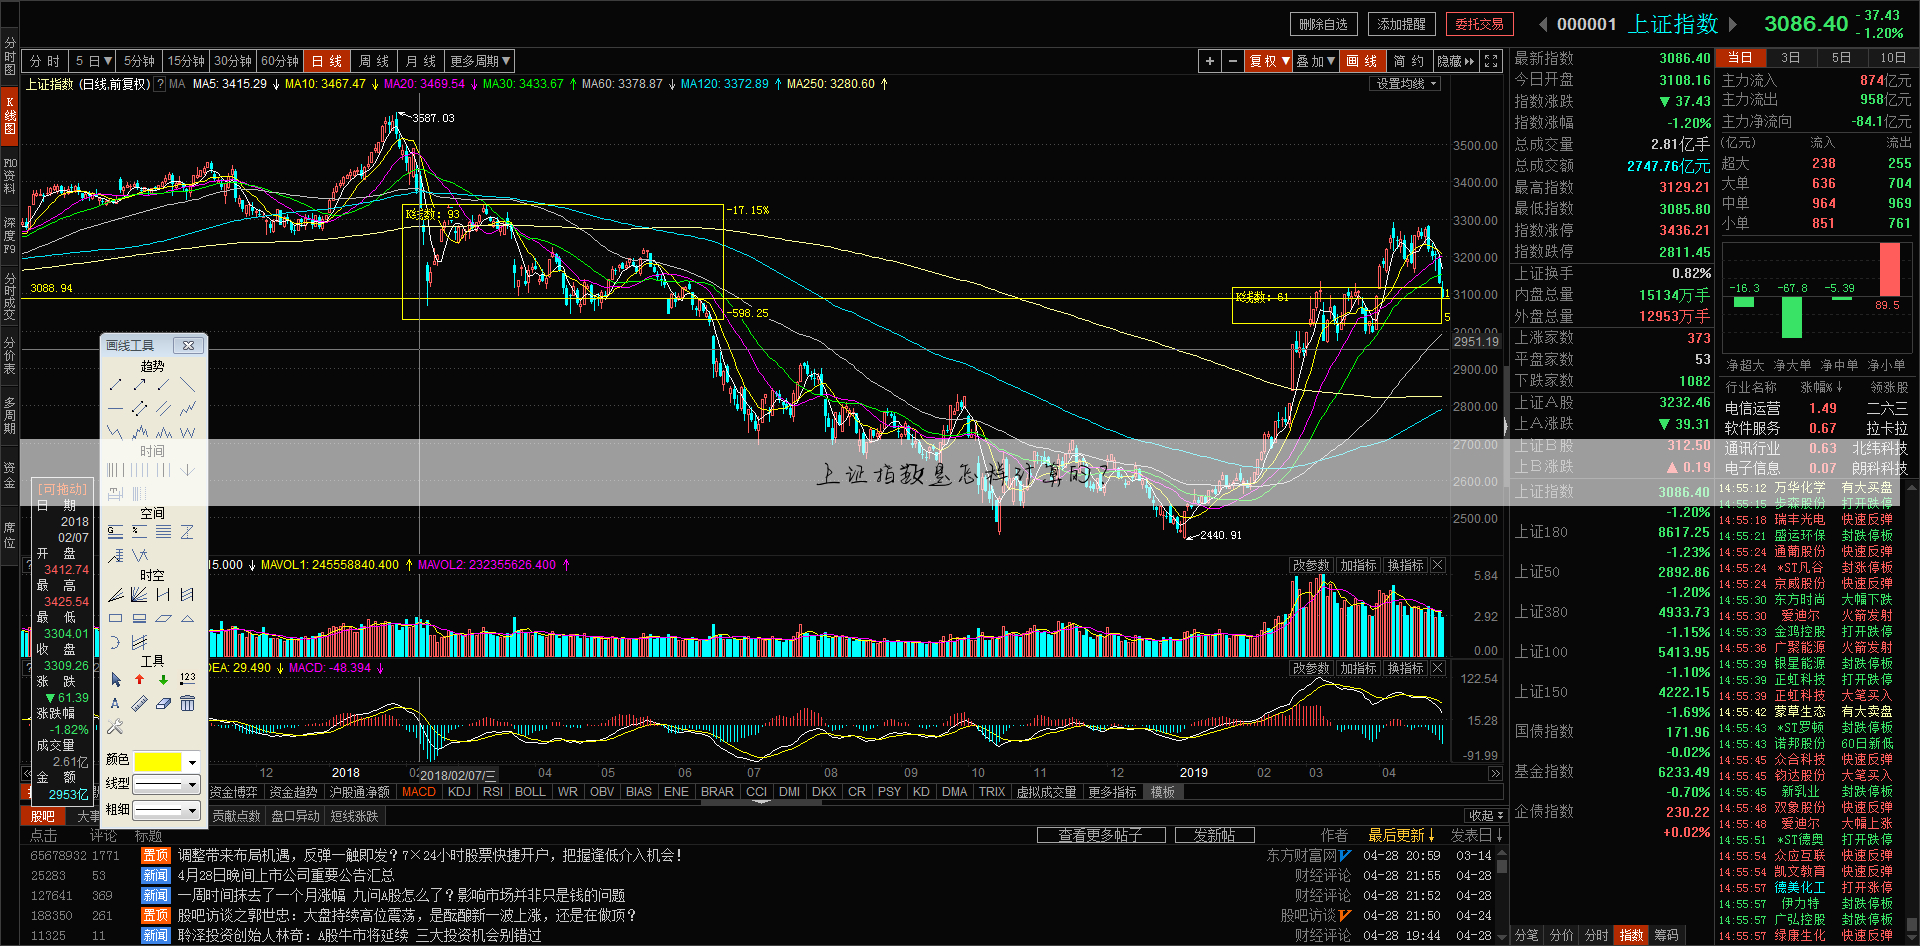This screenshot has width=1920, height=946.
Task: Enter fullscreen chart mode
Action: pyautogui.click(x=1491, y=61)
